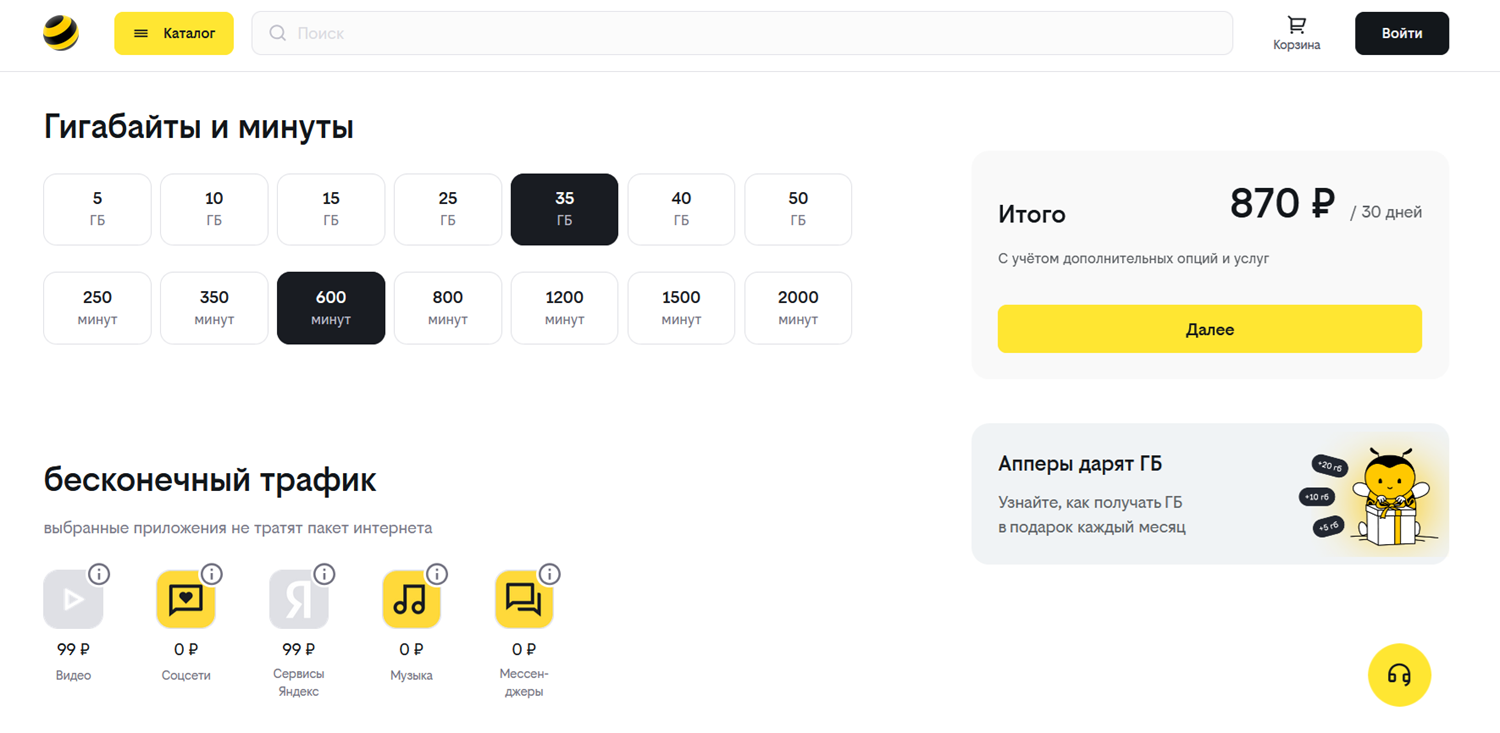
Task: Click the 99 ₽ price under Видео
Action: click(x=73, y=650)
